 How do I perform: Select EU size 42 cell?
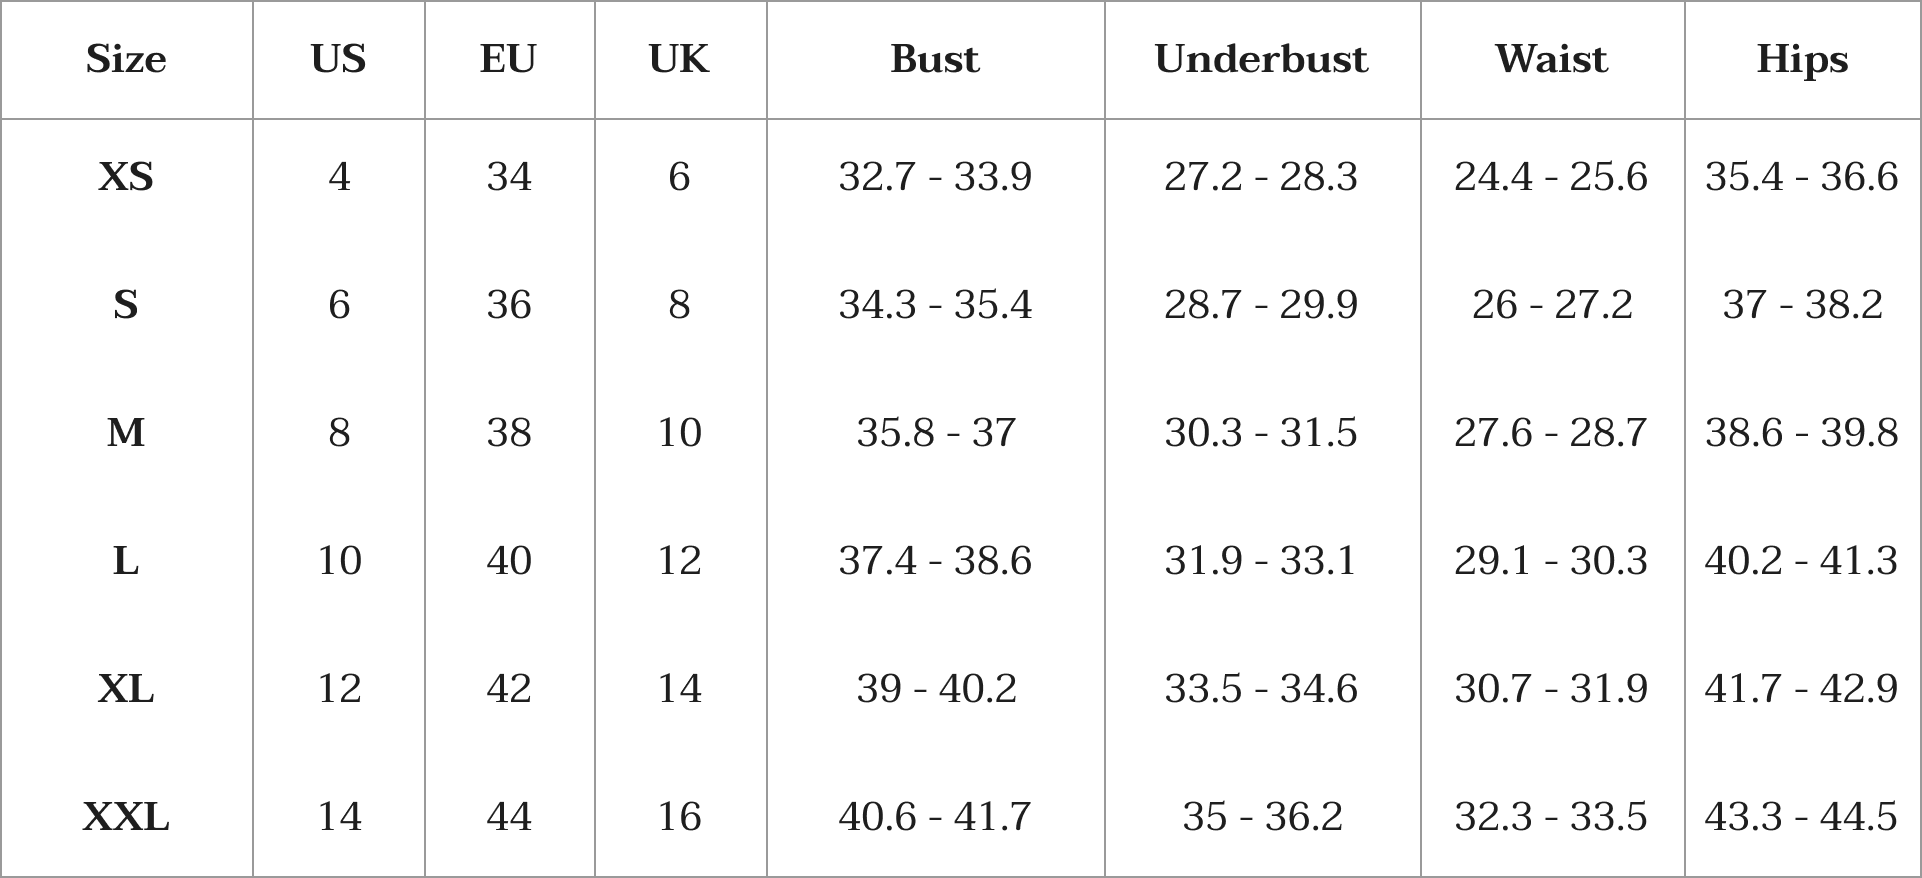click(x=509, y=689)
